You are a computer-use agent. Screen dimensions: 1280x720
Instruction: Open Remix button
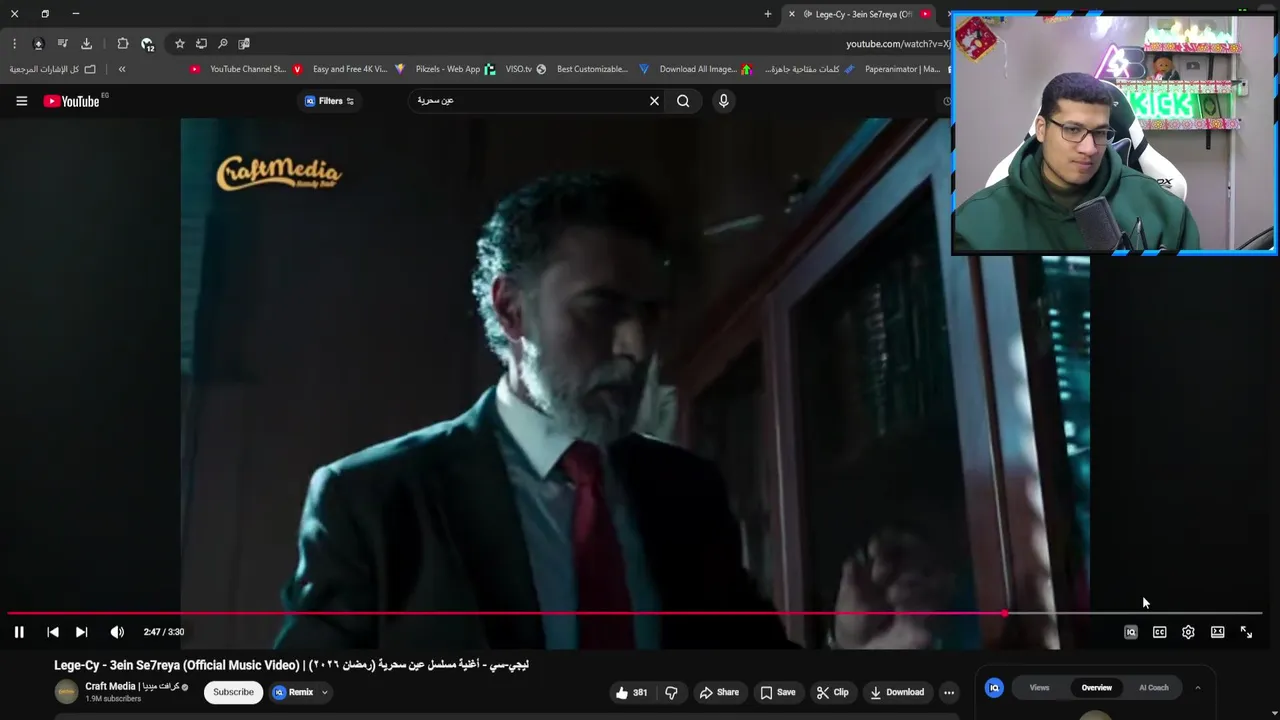[x=294, y=692]
